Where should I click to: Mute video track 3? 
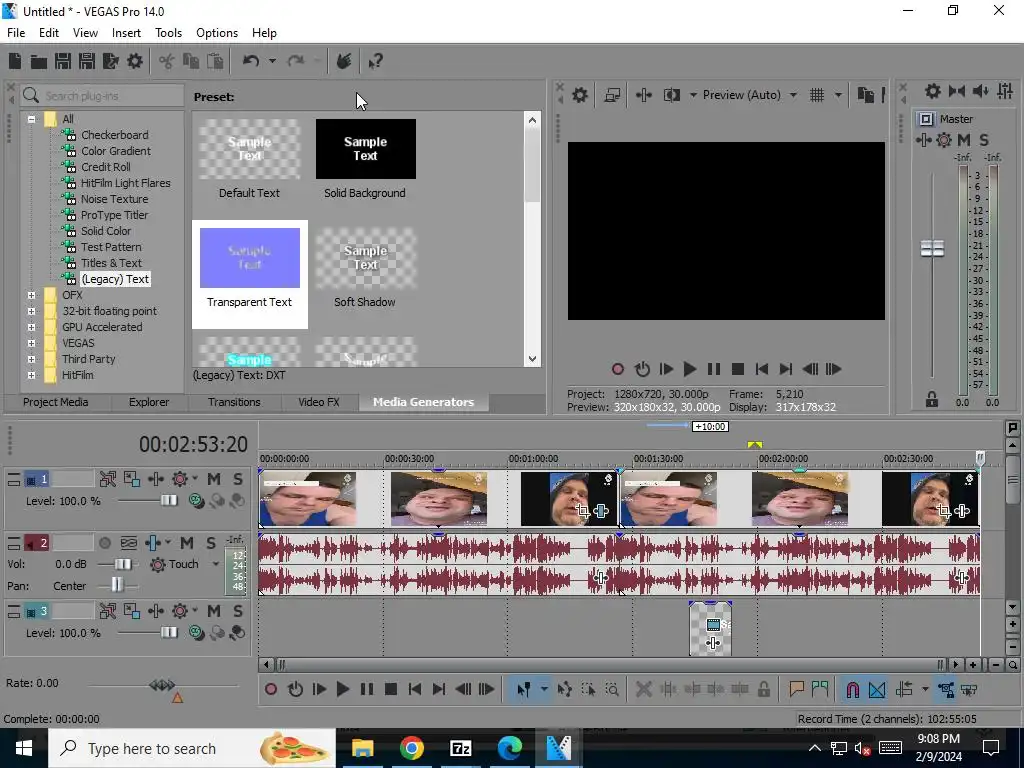pos(214,611)
